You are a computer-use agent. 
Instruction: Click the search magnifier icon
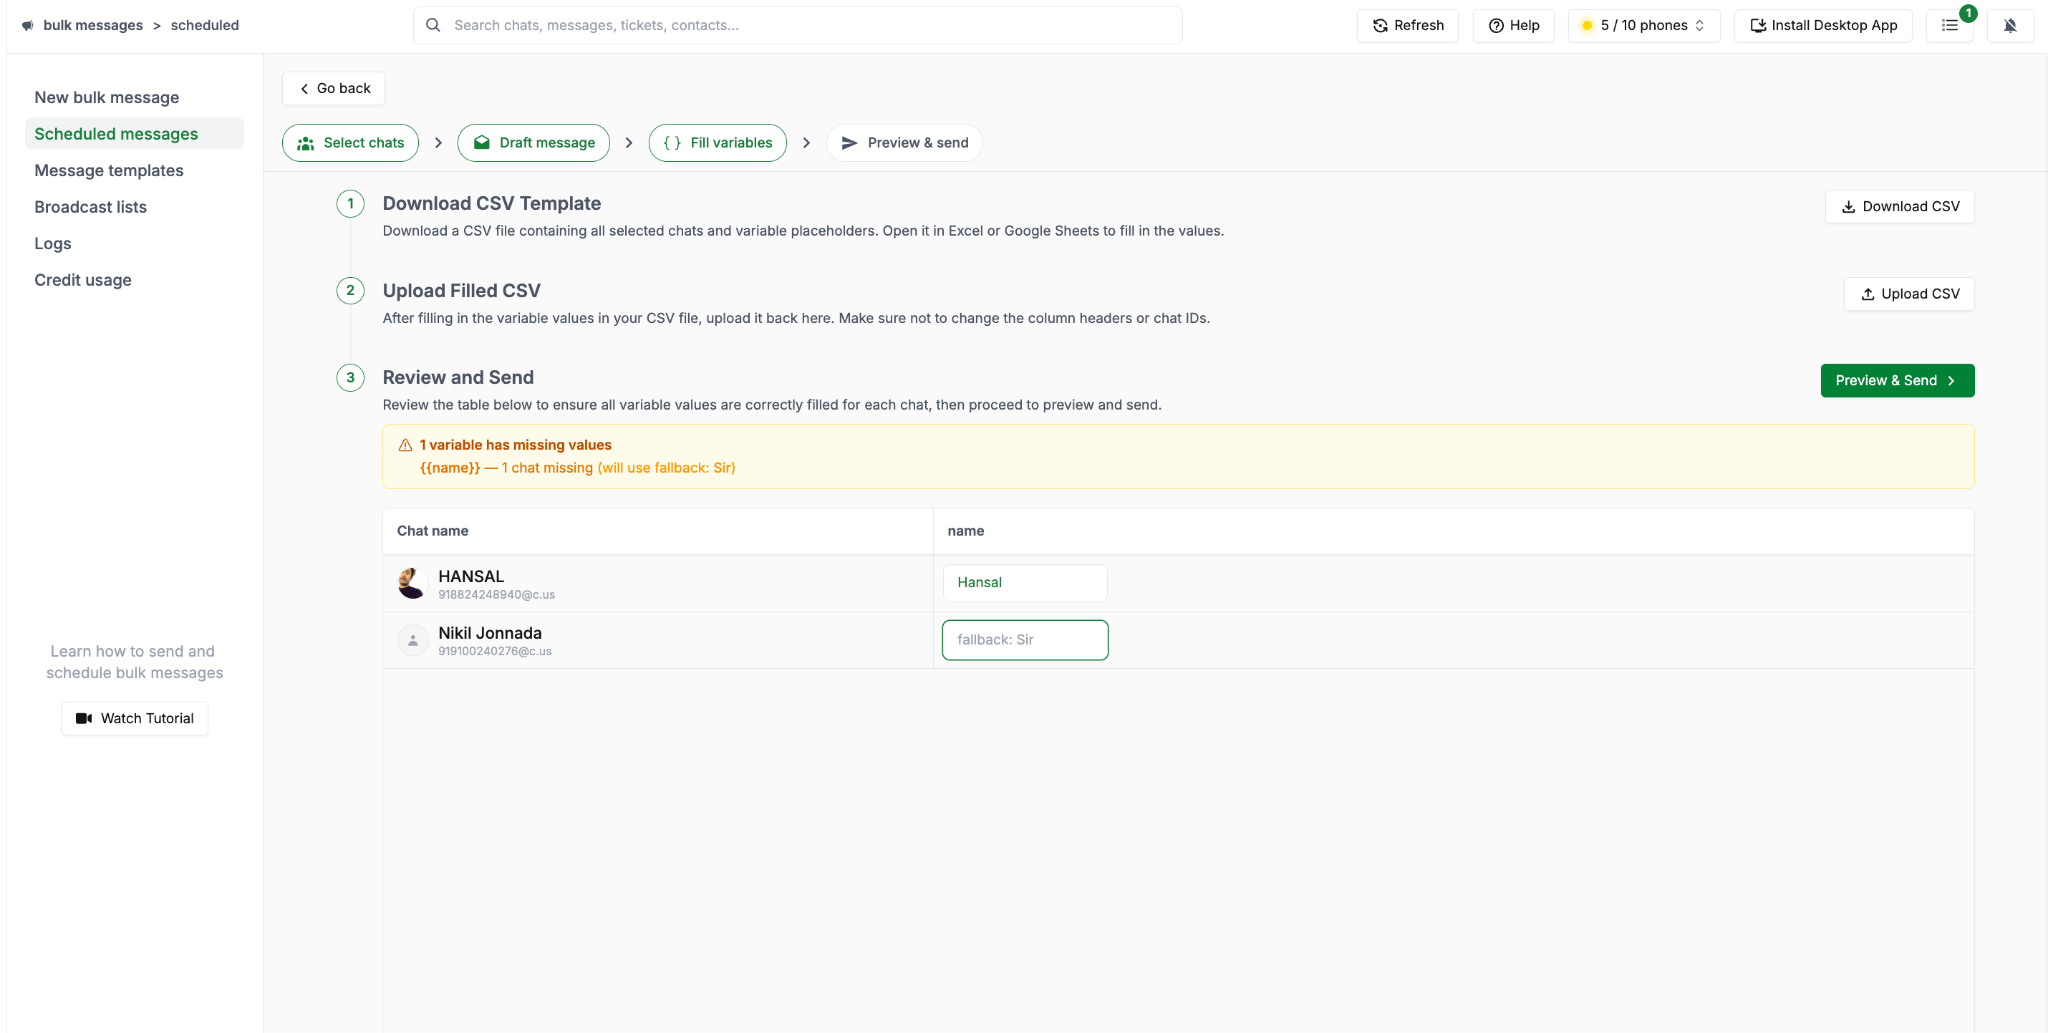click(433, 25)
